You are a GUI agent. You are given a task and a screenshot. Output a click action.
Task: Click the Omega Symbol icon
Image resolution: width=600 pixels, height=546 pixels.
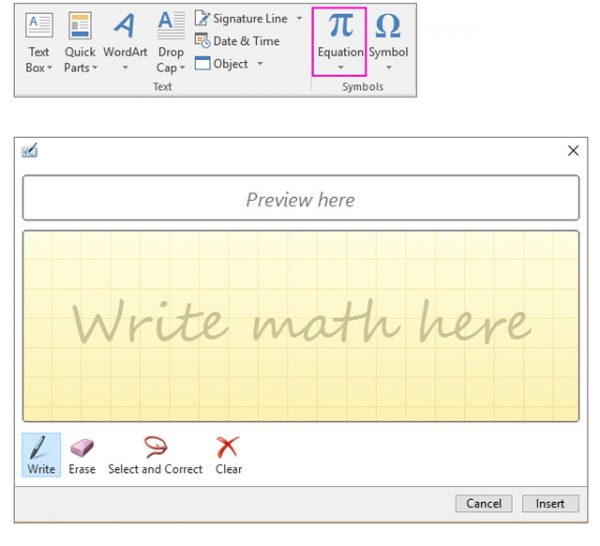pyautogui.click(x=388, y=27)
